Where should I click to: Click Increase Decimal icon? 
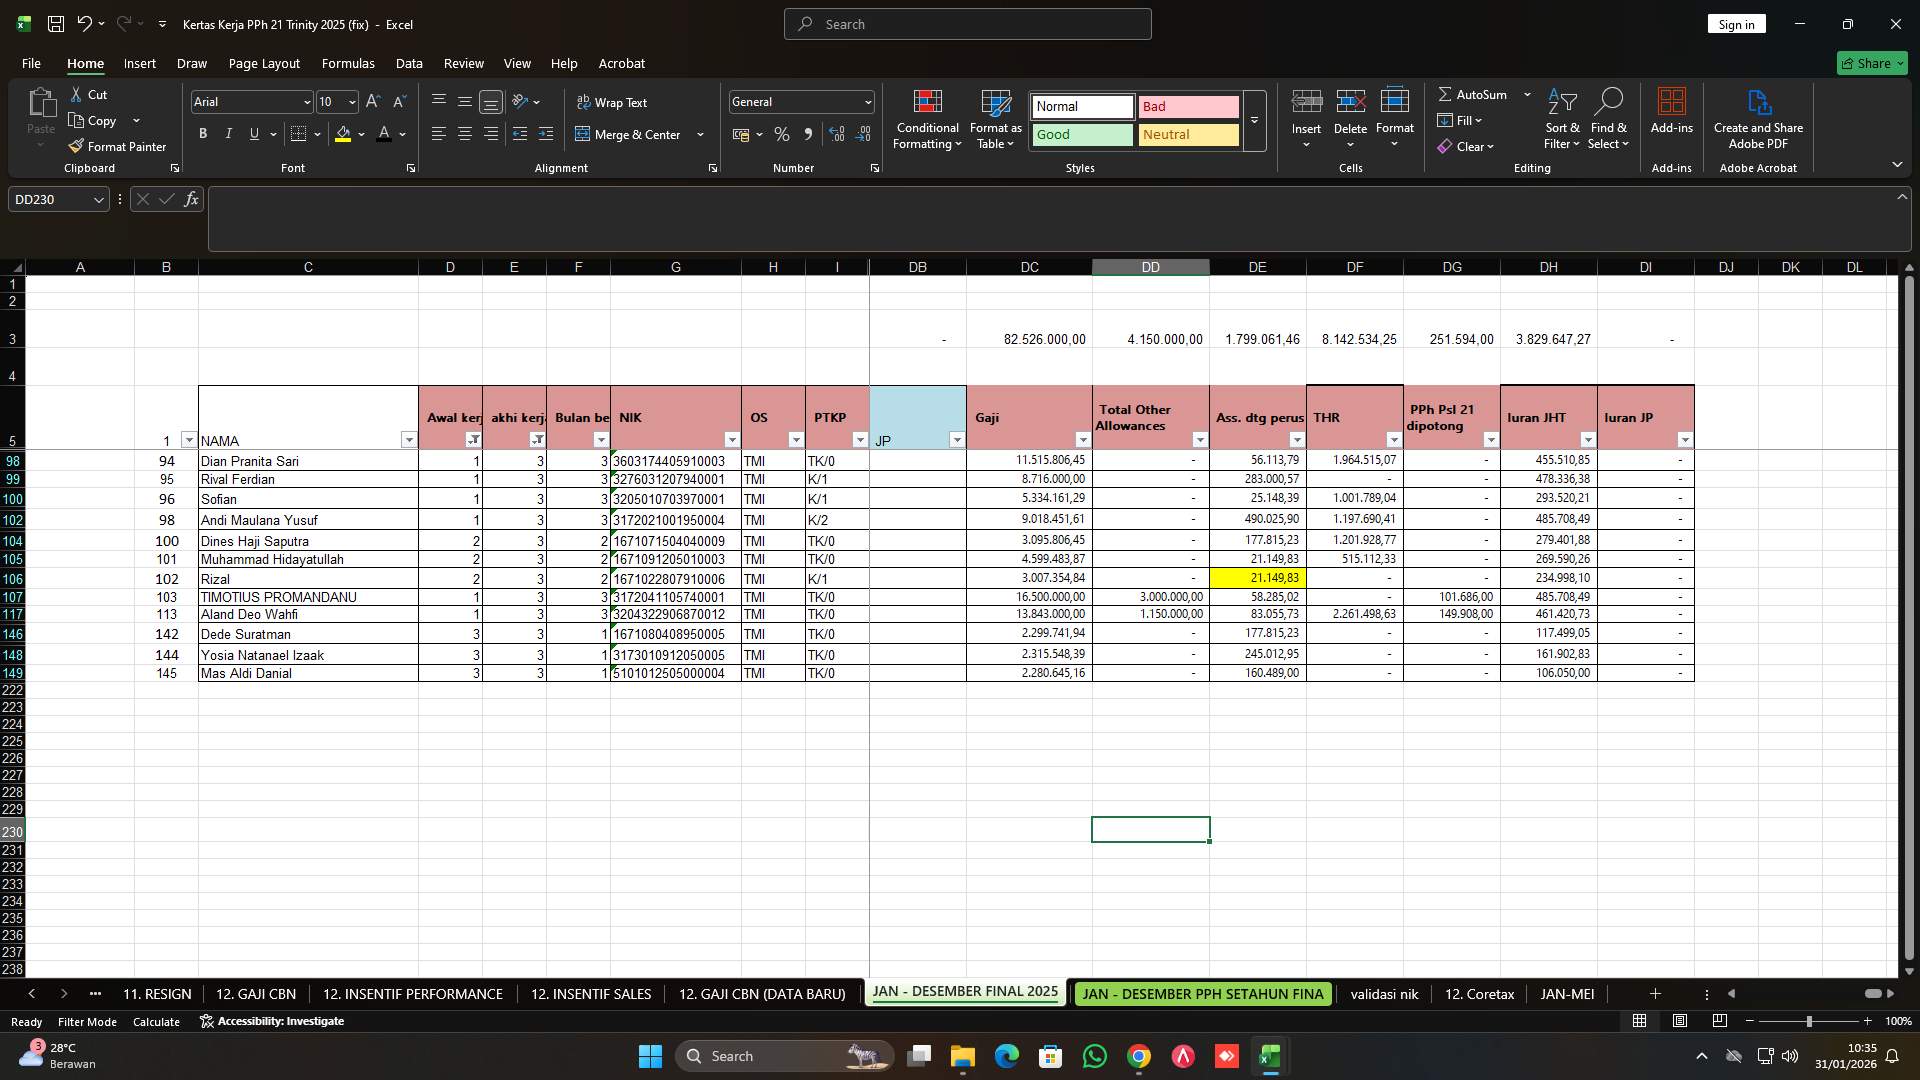tap(836, 133)
